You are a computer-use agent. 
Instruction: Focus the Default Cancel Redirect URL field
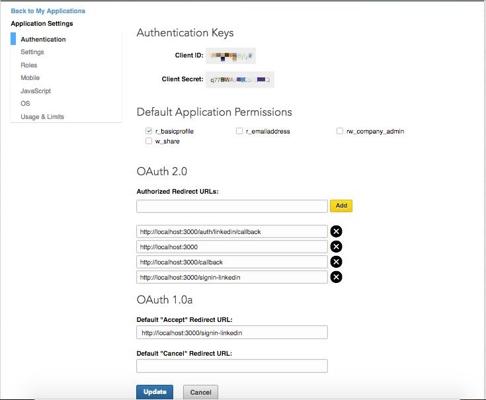[232, 366]
